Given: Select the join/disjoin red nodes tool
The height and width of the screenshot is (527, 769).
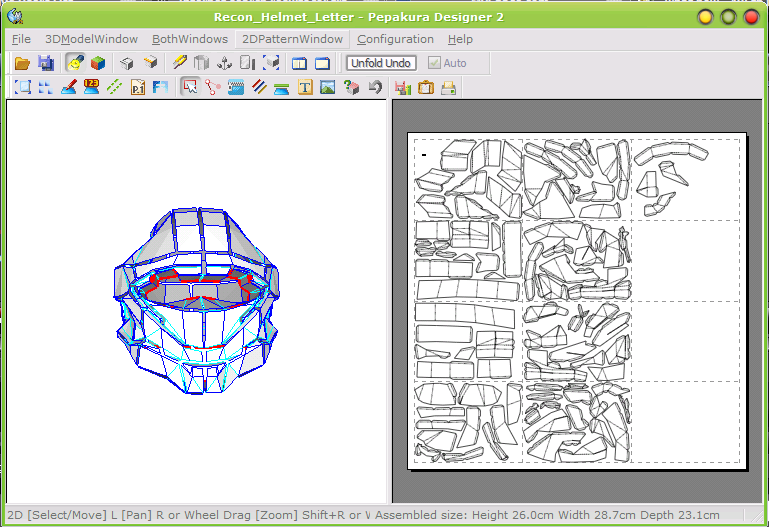Looking at the screenshot, I should point(213,87).
